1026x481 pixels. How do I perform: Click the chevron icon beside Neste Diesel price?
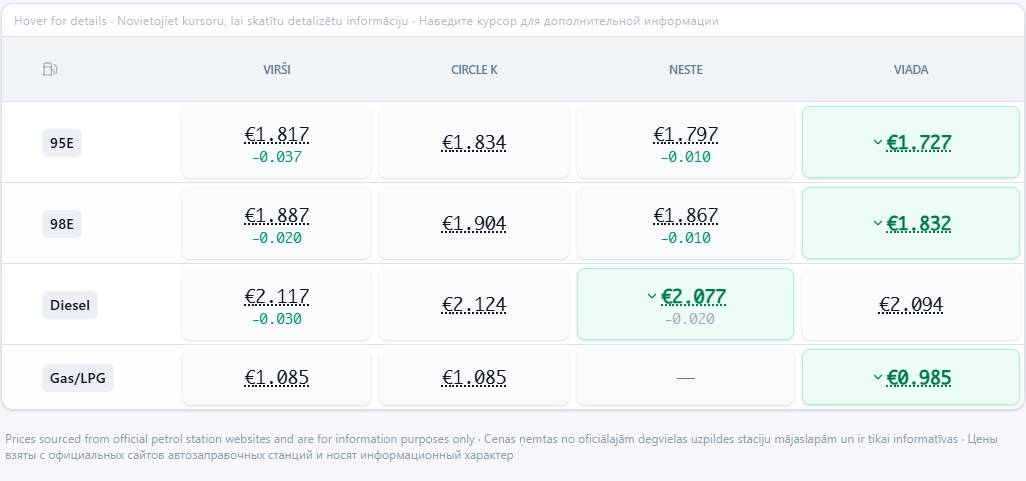[x=652, y=296]
